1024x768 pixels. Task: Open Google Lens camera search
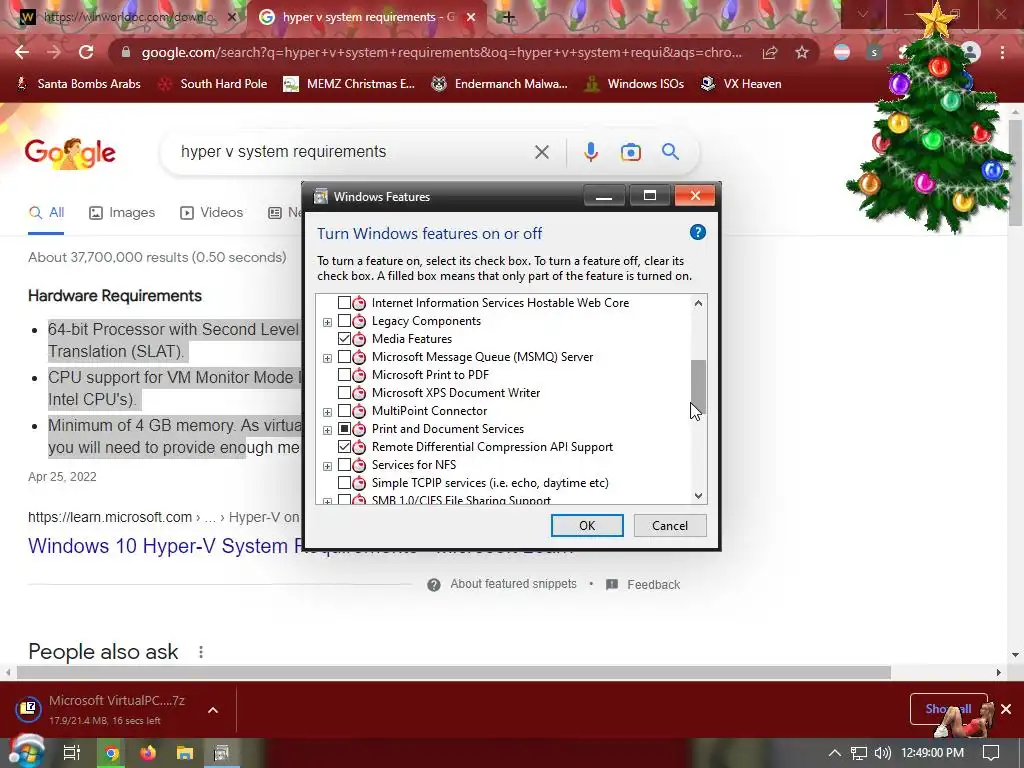[630, 152]
